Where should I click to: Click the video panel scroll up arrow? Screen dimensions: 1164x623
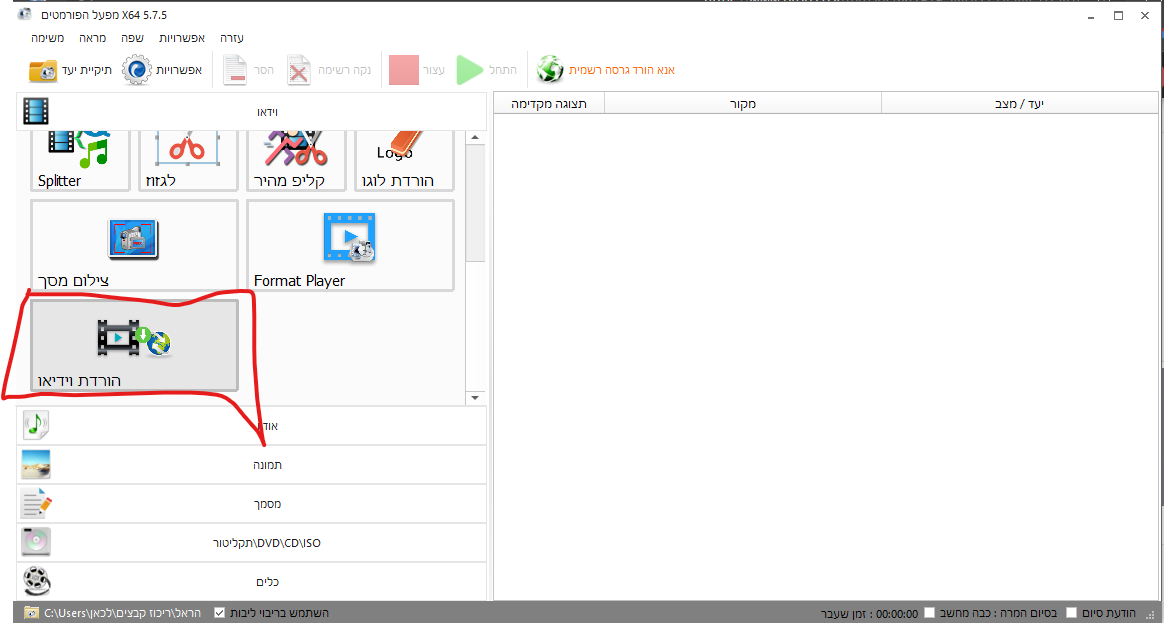[x=475, y=138]
